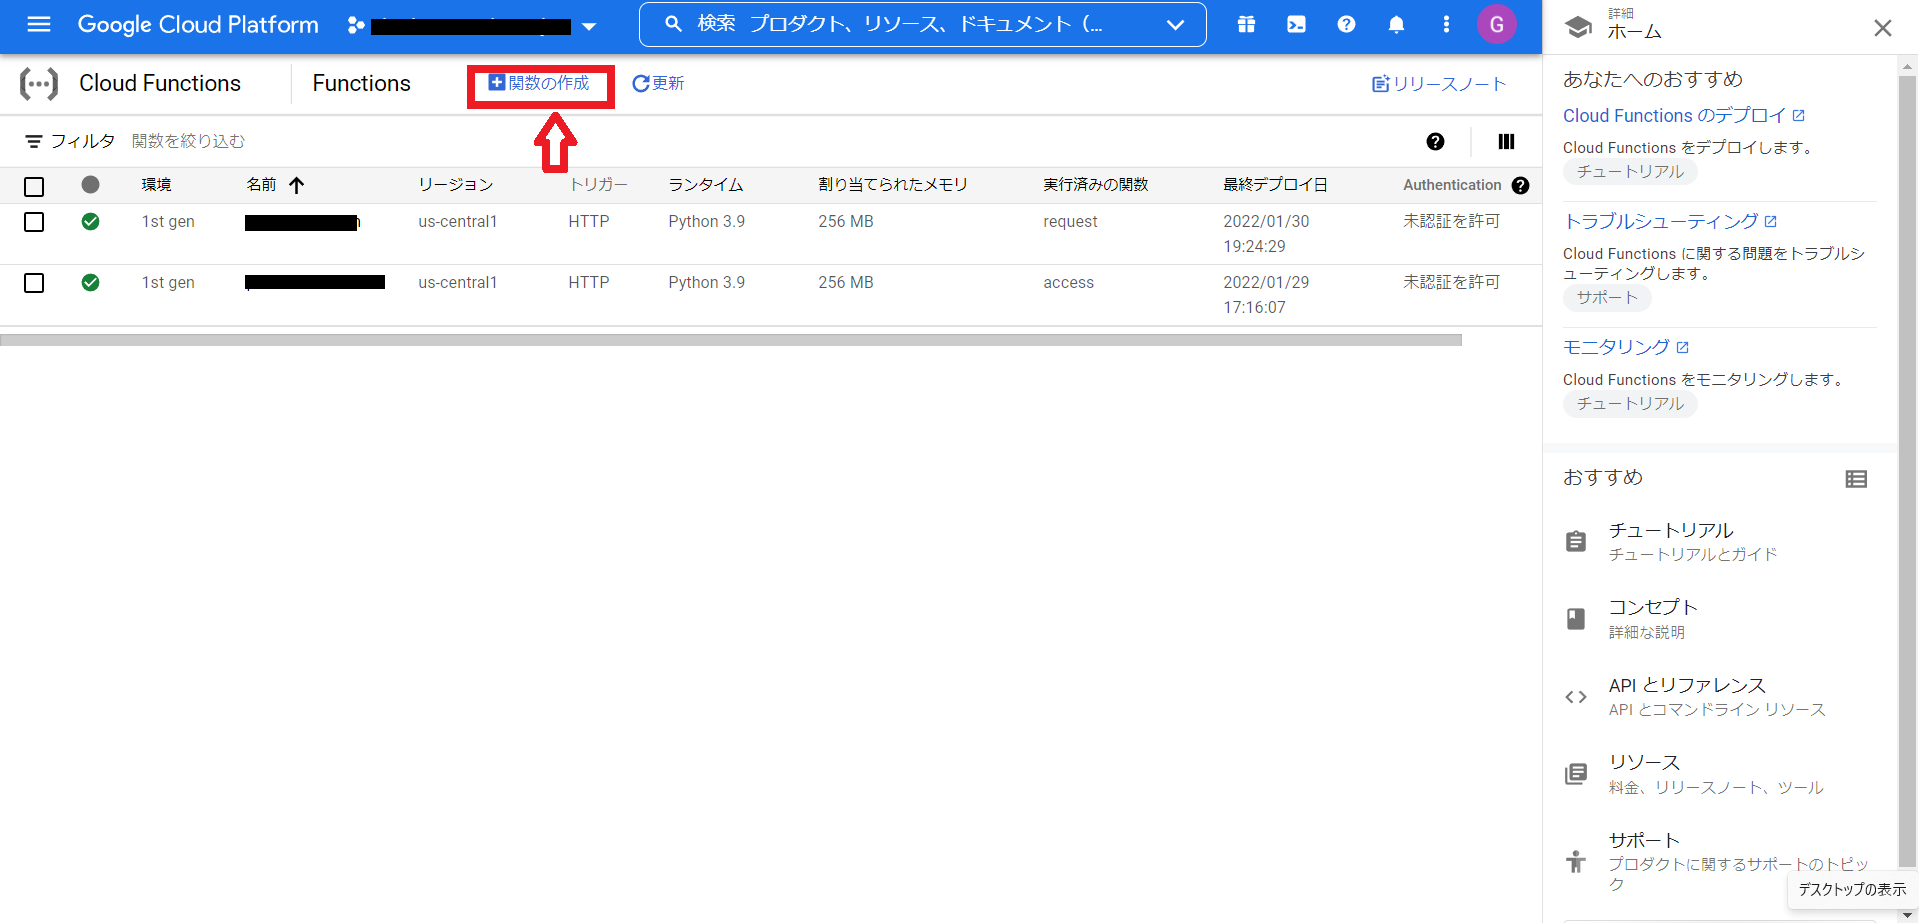Open the help question mark menu
Screen dimensions: 1919x923
coord(1346,24)
